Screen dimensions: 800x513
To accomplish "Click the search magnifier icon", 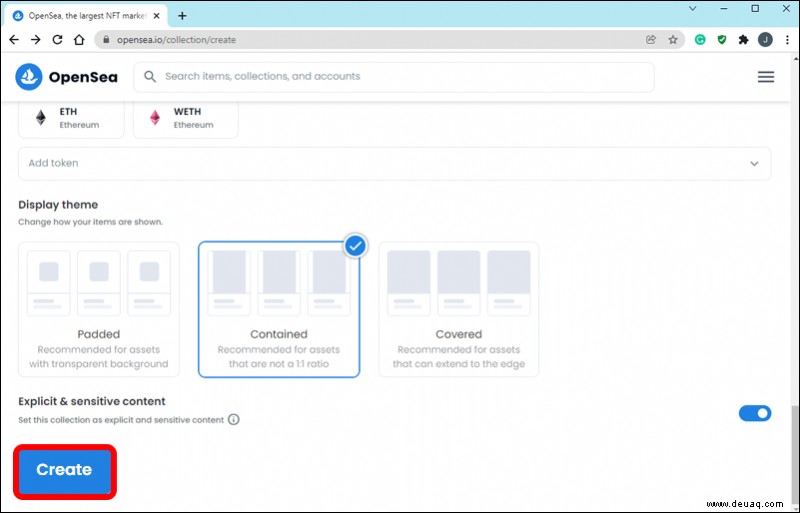I will (x=149, y=77).
